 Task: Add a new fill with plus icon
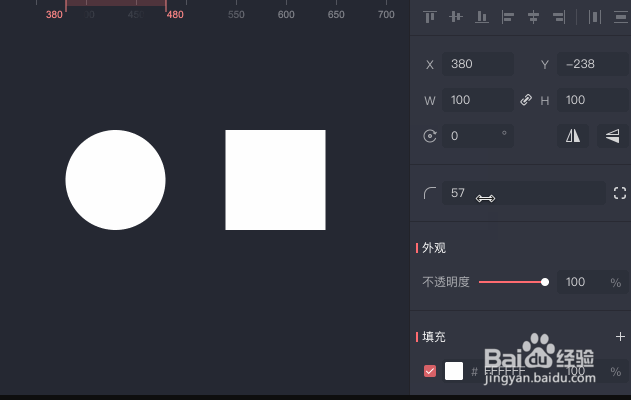pos(620,336)
